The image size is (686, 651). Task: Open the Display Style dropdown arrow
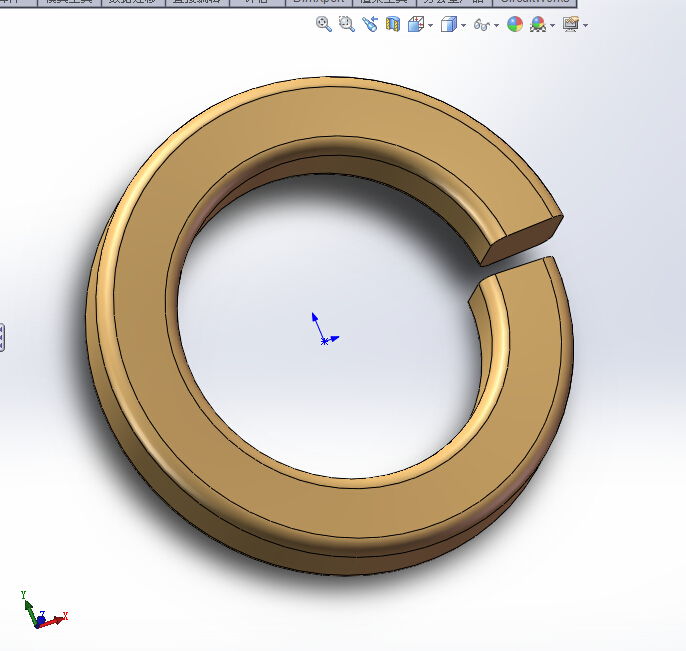(464, 25)
